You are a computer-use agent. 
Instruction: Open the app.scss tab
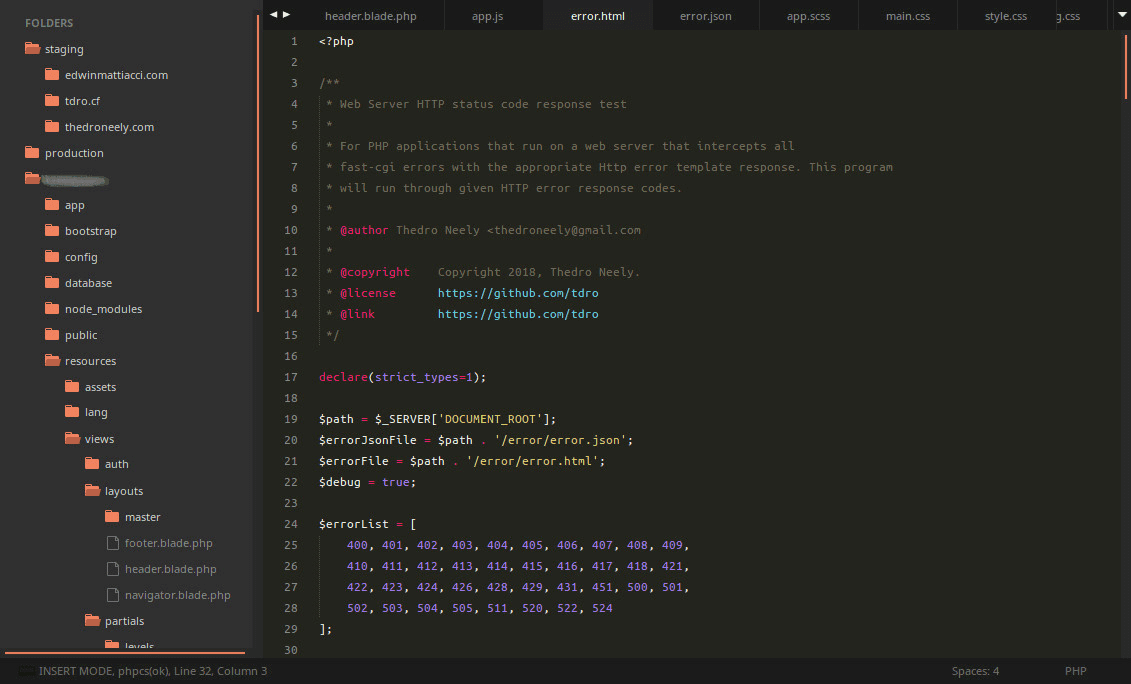(x=809, y=16)
